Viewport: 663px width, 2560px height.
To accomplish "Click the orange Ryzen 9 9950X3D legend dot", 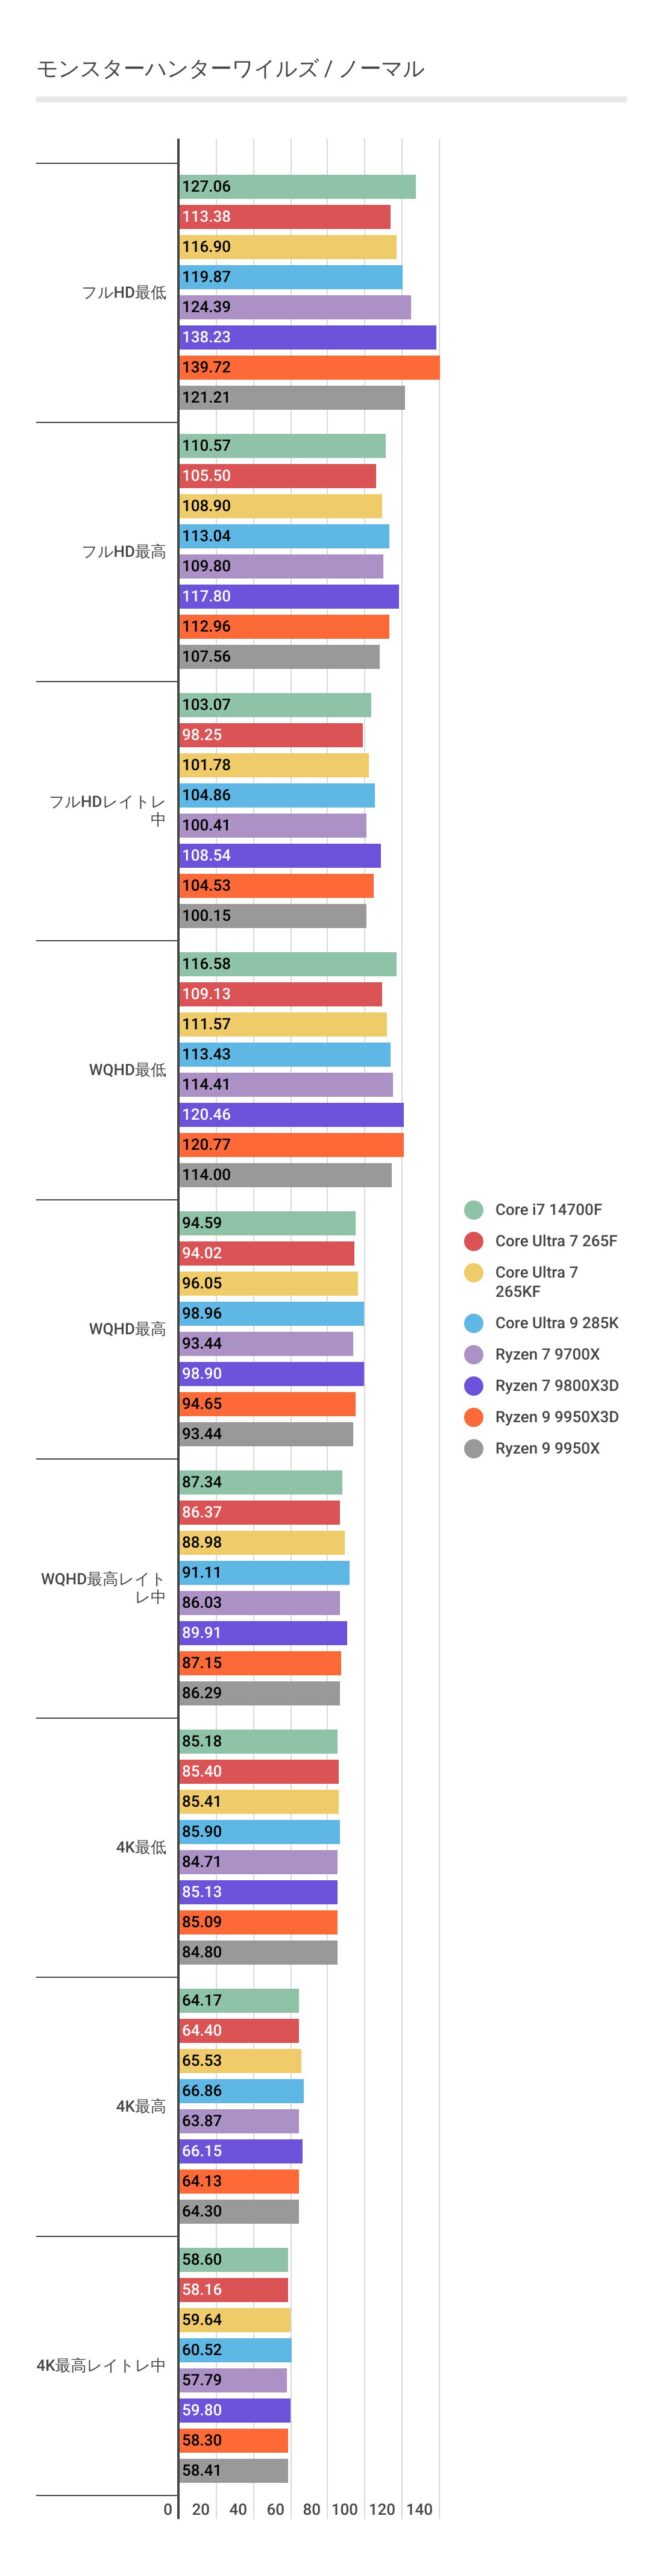I will click(x=473, y=1416).
